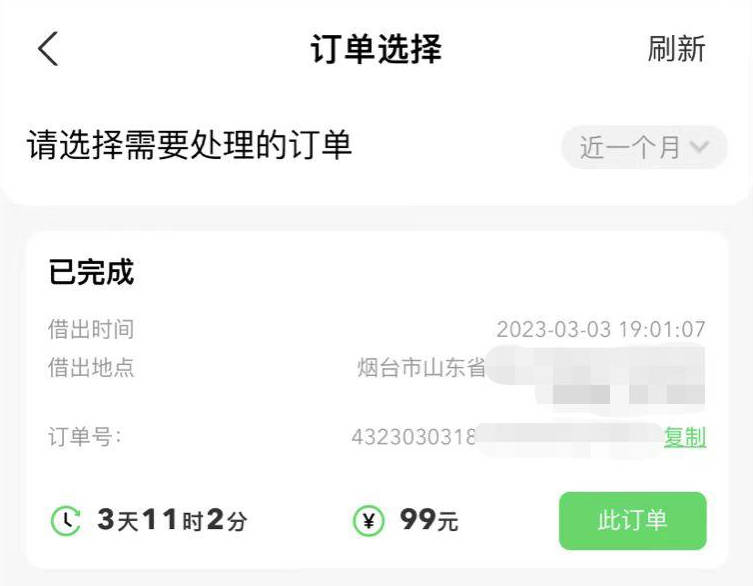Copy order number via 复制 link
Screen dimensions: 753x586
point(685,437)
